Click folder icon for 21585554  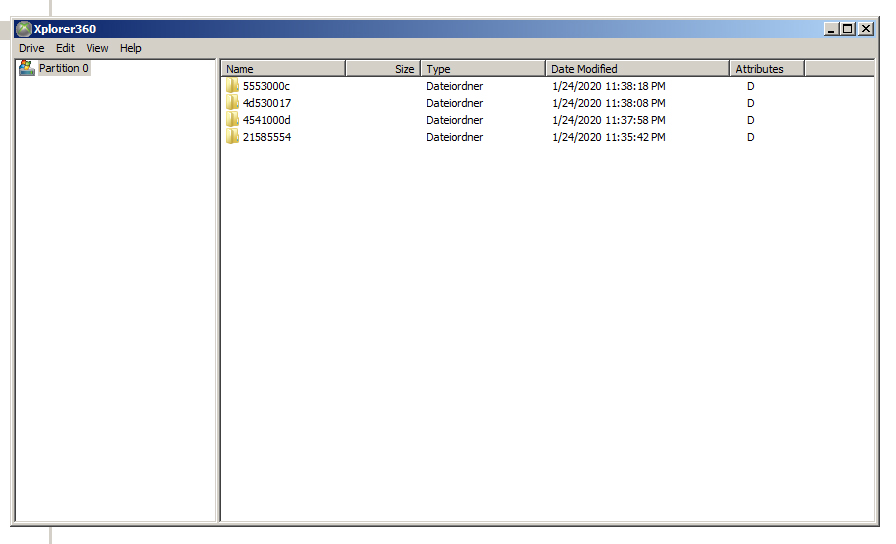[232, 137]
